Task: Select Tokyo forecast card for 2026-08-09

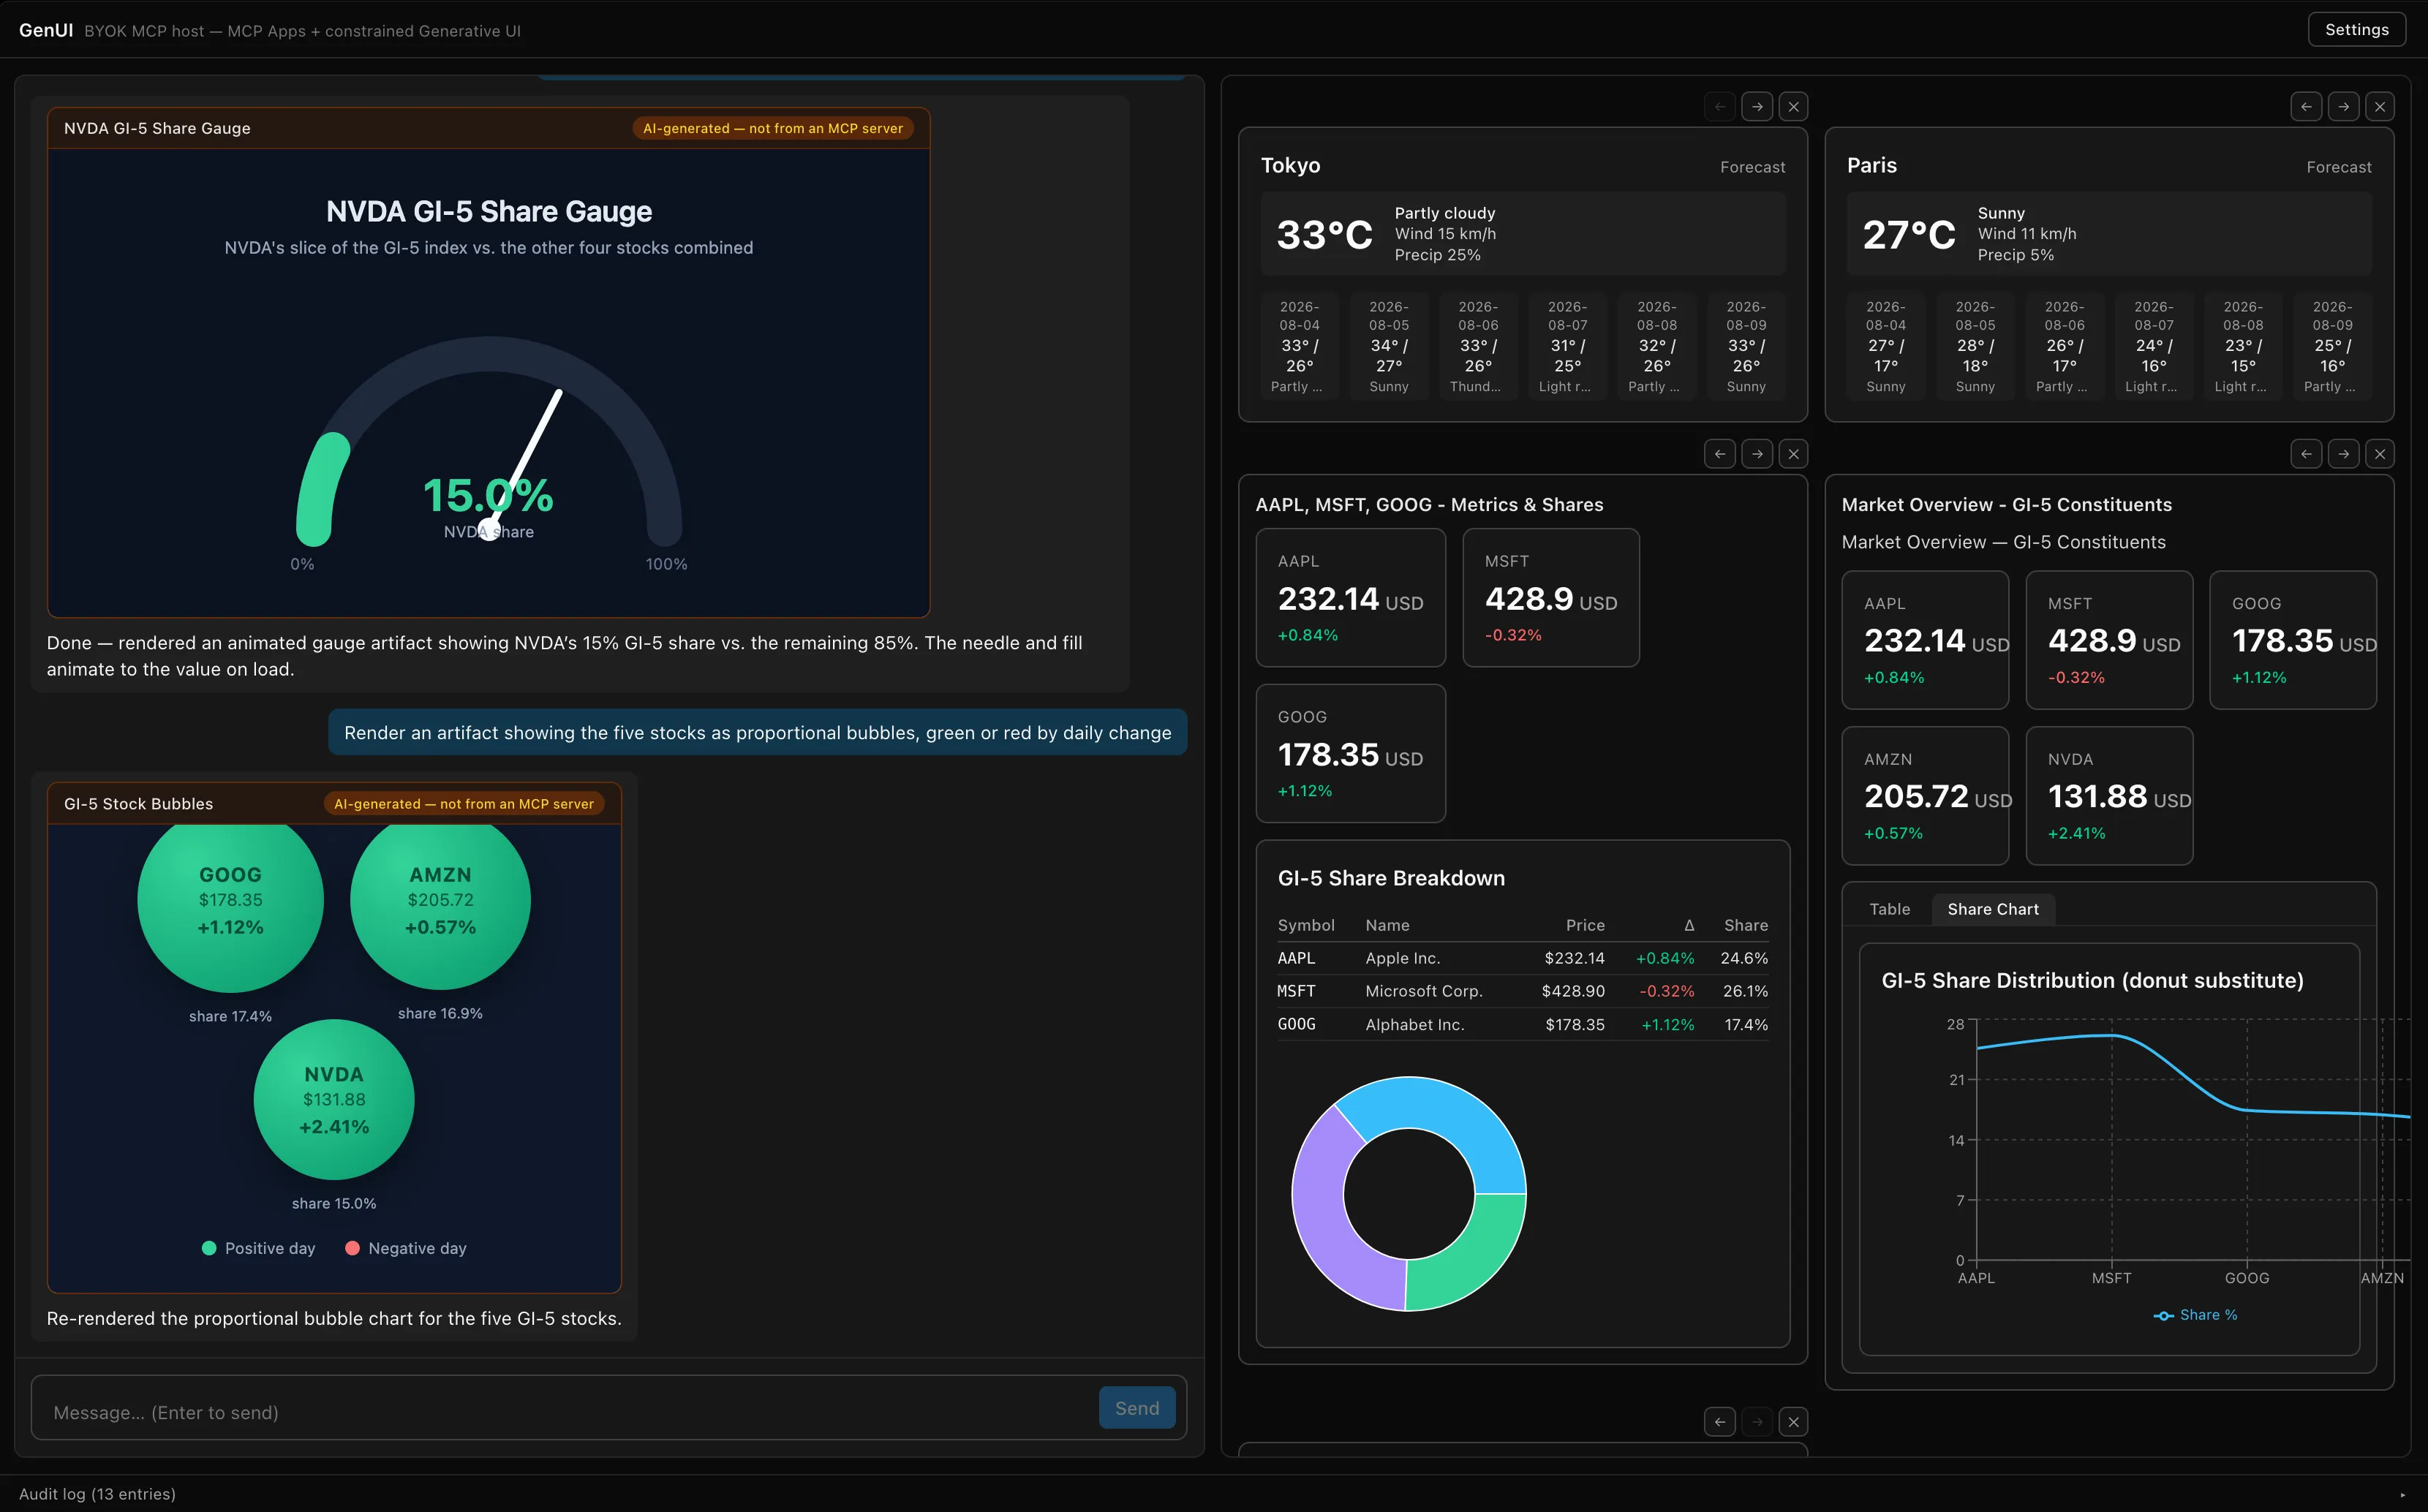Action: coord(1746,346)
